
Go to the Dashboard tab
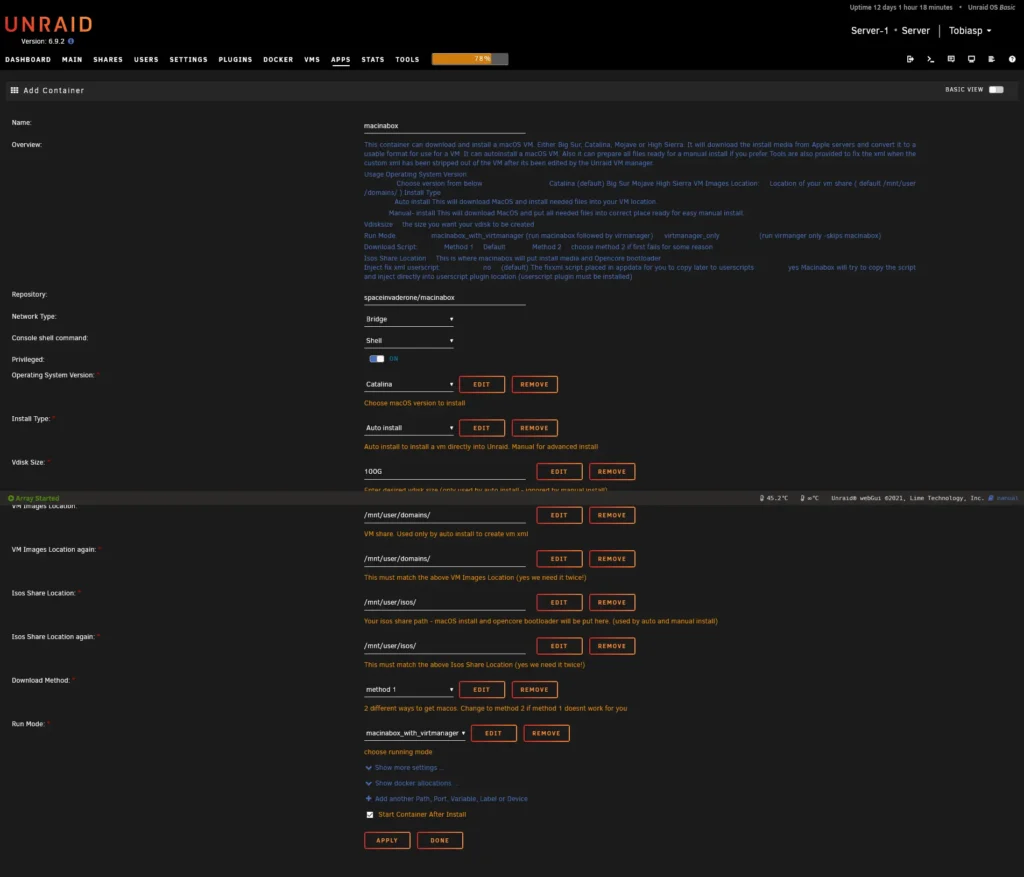[x=28, y=59]
